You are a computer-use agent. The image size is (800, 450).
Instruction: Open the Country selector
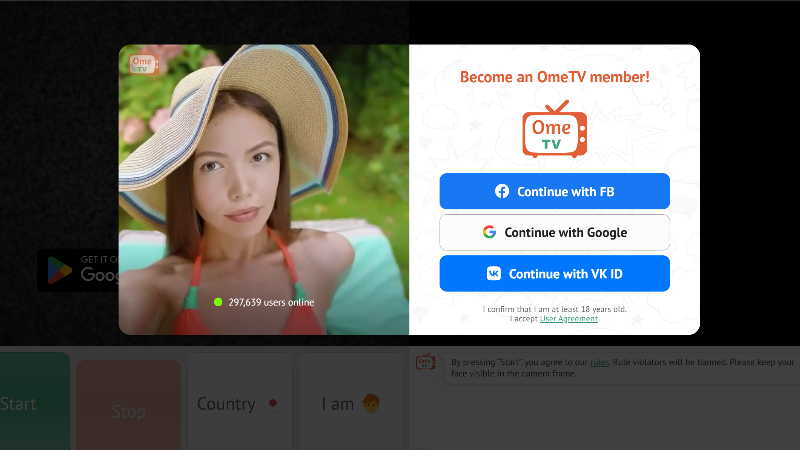point(240,402)
